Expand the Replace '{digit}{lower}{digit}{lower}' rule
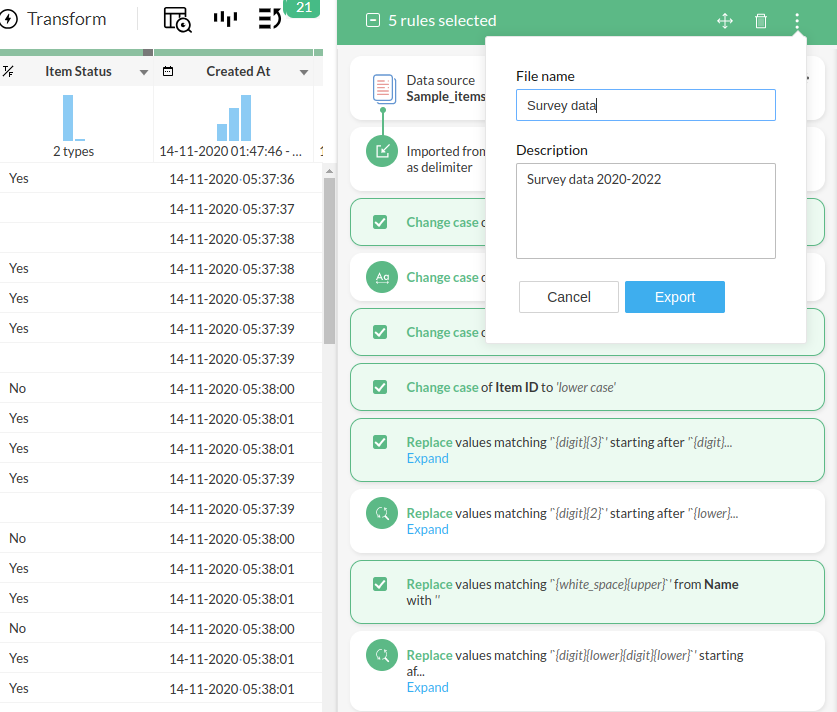Image resolution: width=837 pixels, height=712 pixels. 427,687
